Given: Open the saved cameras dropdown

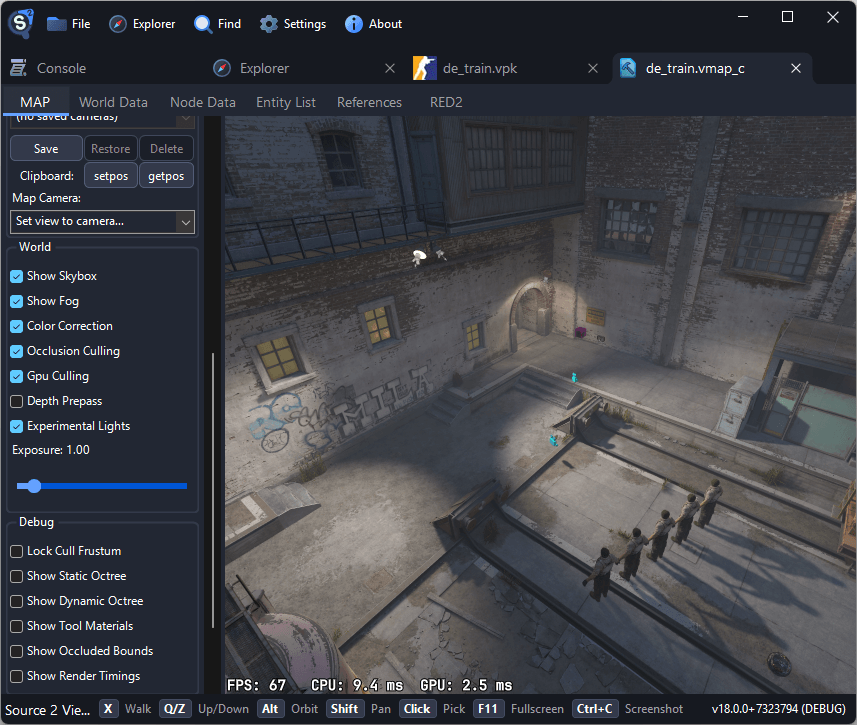Looking at the screenshot, I should click(184, 119).
